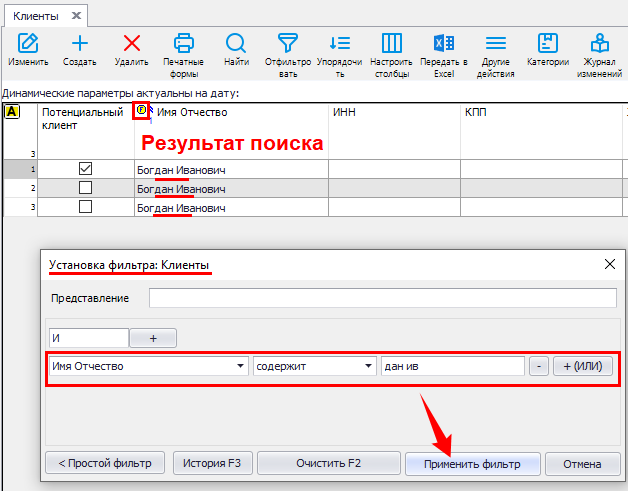Click Передать в Excel icon
This screenshot has height=491, width=628.
444,43
